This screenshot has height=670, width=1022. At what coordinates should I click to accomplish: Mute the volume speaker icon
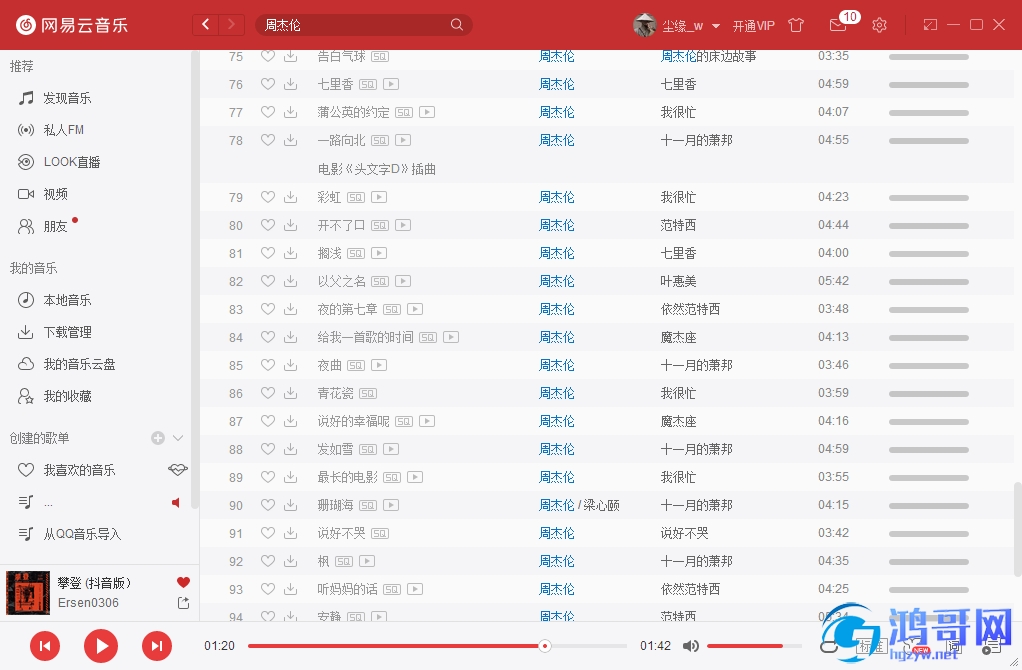click(690, 646)
